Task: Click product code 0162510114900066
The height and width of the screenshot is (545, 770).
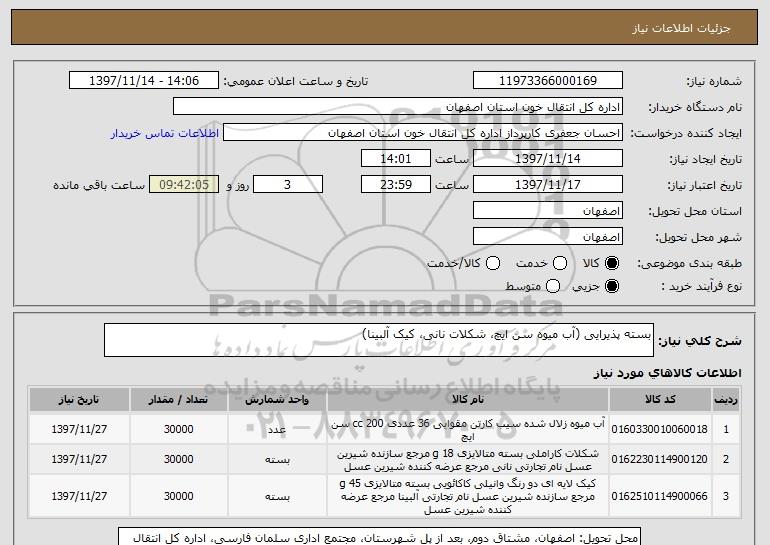Action: [660, 496]
